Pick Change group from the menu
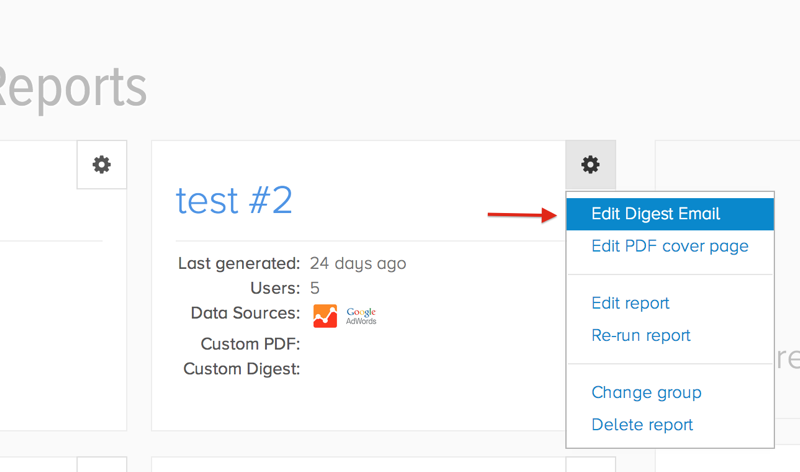The image size is (800, 472). (x=646, y=392)
